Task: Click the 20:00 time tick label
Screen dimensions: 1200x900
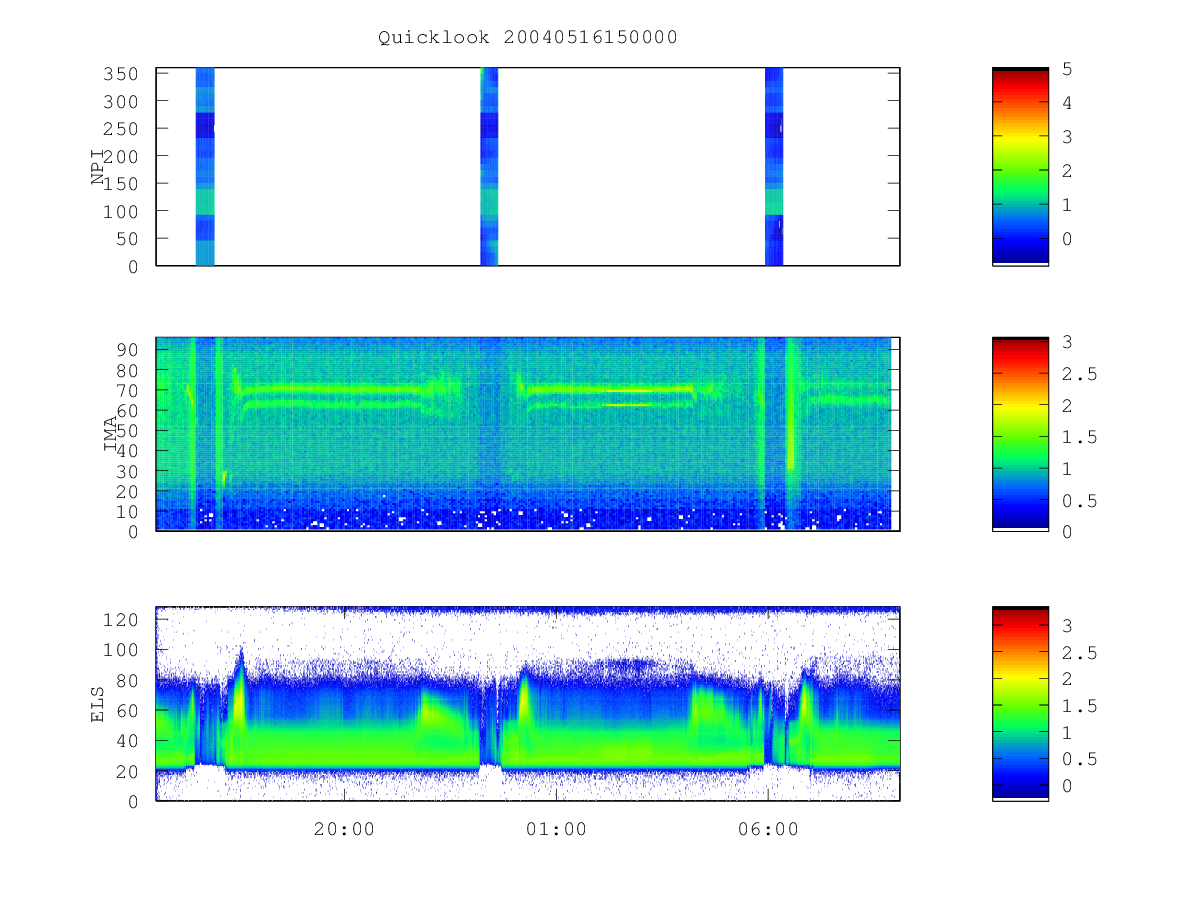Action: tap(345, 829)
